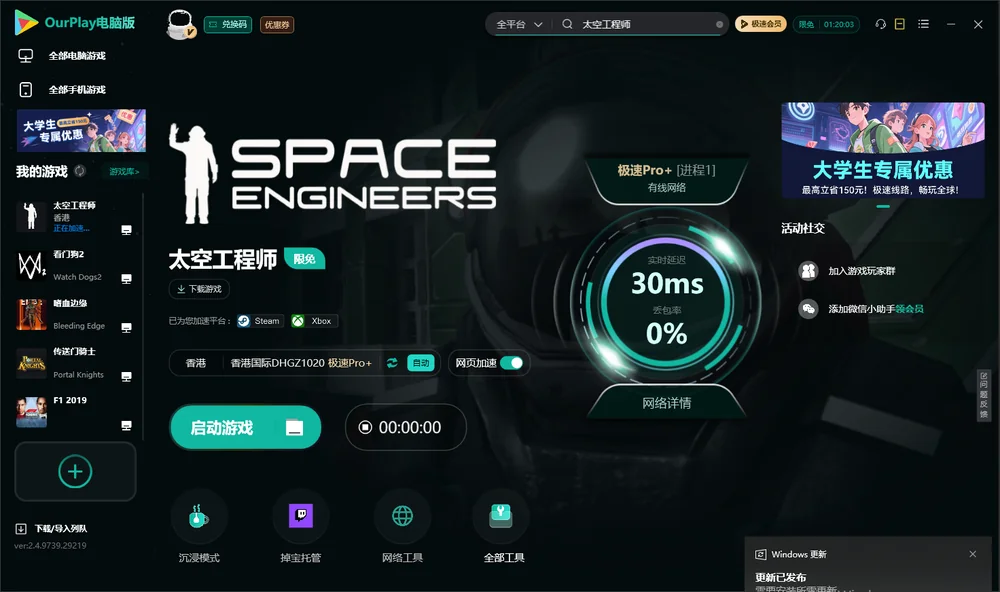Open the 香港国际DHGZ1020 node selector
Viewport: 1000px width, 592px height.
click(300, 363)
